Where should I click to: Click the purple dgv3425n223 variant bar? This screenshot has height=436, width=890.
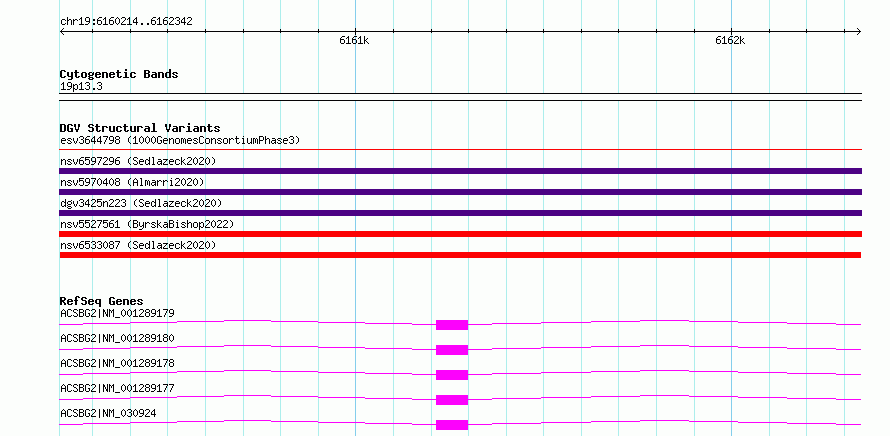460,213
